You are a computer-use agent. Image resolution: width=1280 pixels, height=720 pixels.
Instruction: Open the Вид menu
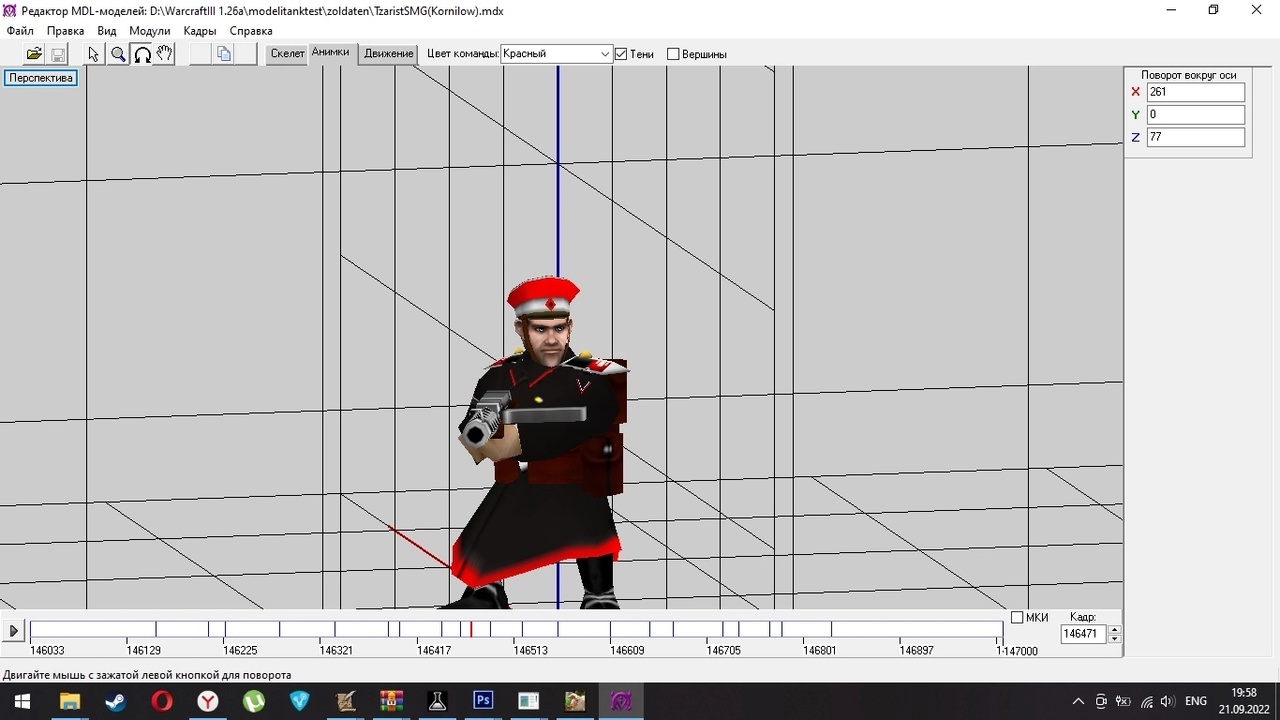pyautogui.click(x=107, y=31)
